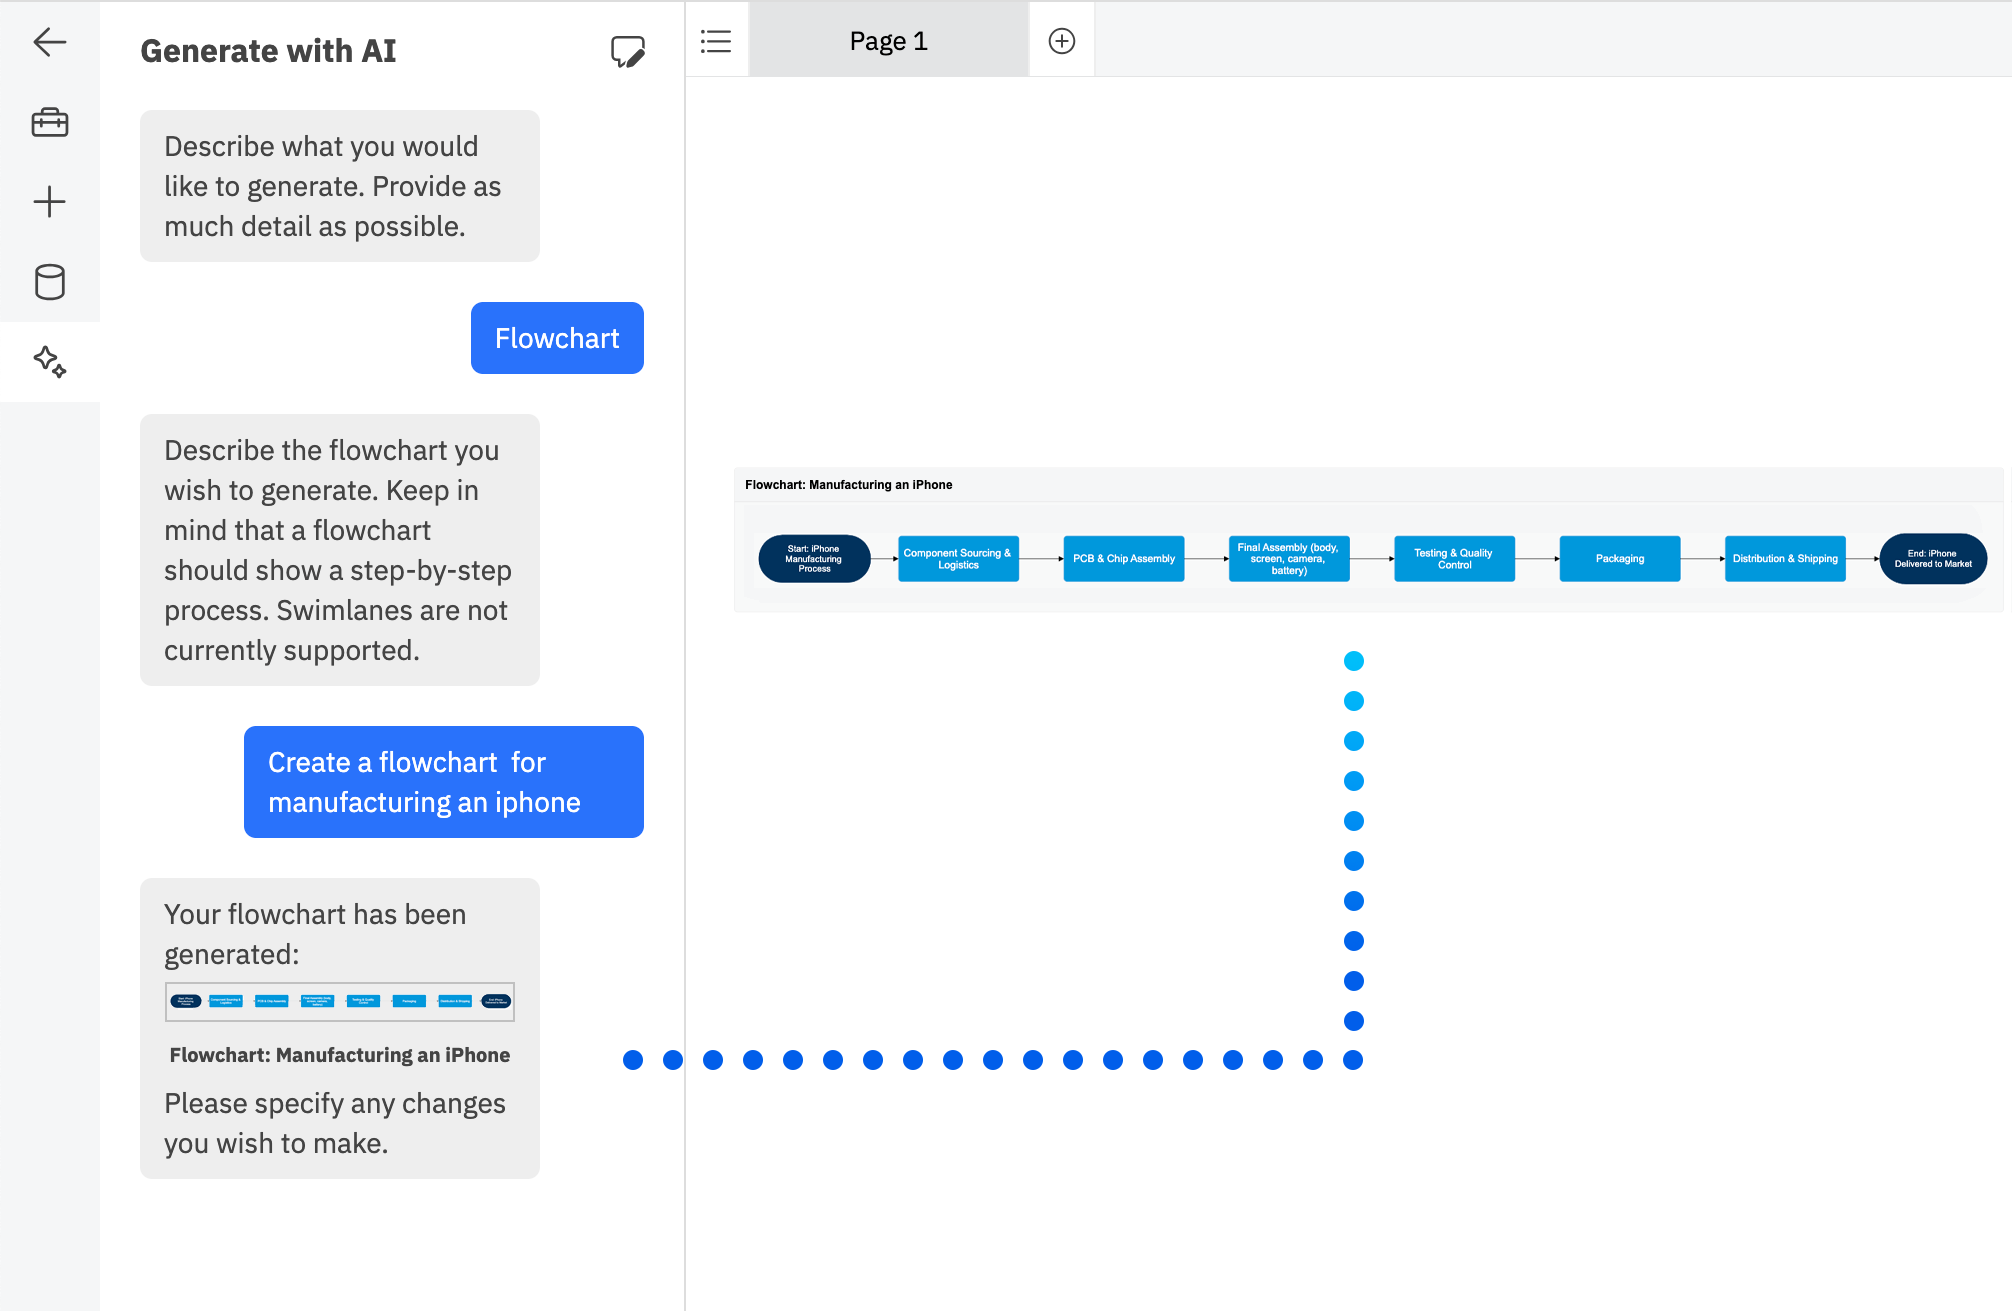
Task: Open the feedback comment icon near Generate with AI
Action: point(626,53)
